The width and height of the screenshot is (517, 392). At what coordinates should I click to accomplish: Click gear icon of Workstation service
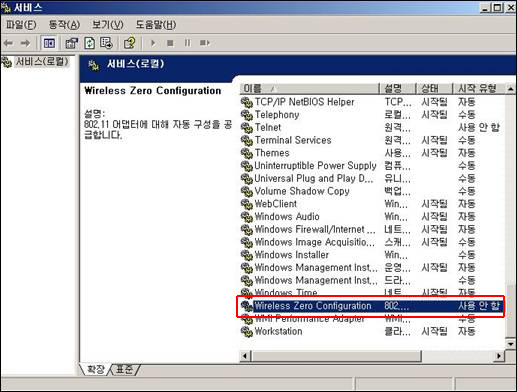click(x=247, y=332)
